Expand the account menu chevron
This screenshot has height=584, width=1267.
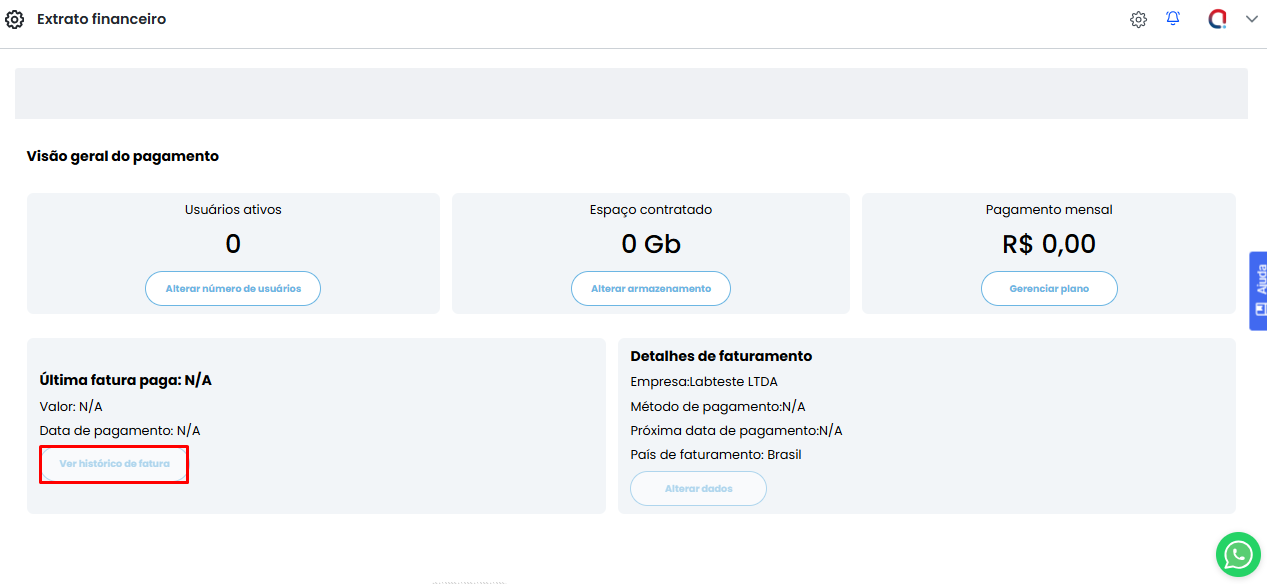pyautogui.click(x=1251, y=19)
